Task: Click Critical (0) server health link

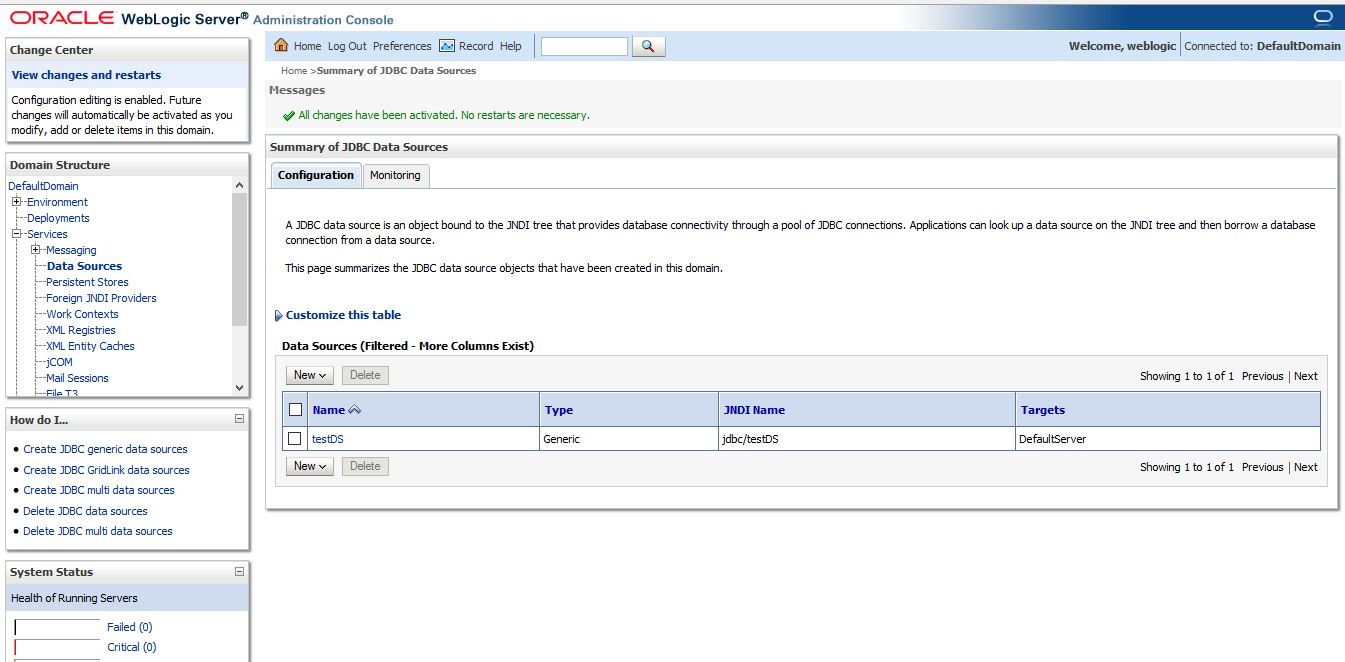Action: (x=132, y=647)
